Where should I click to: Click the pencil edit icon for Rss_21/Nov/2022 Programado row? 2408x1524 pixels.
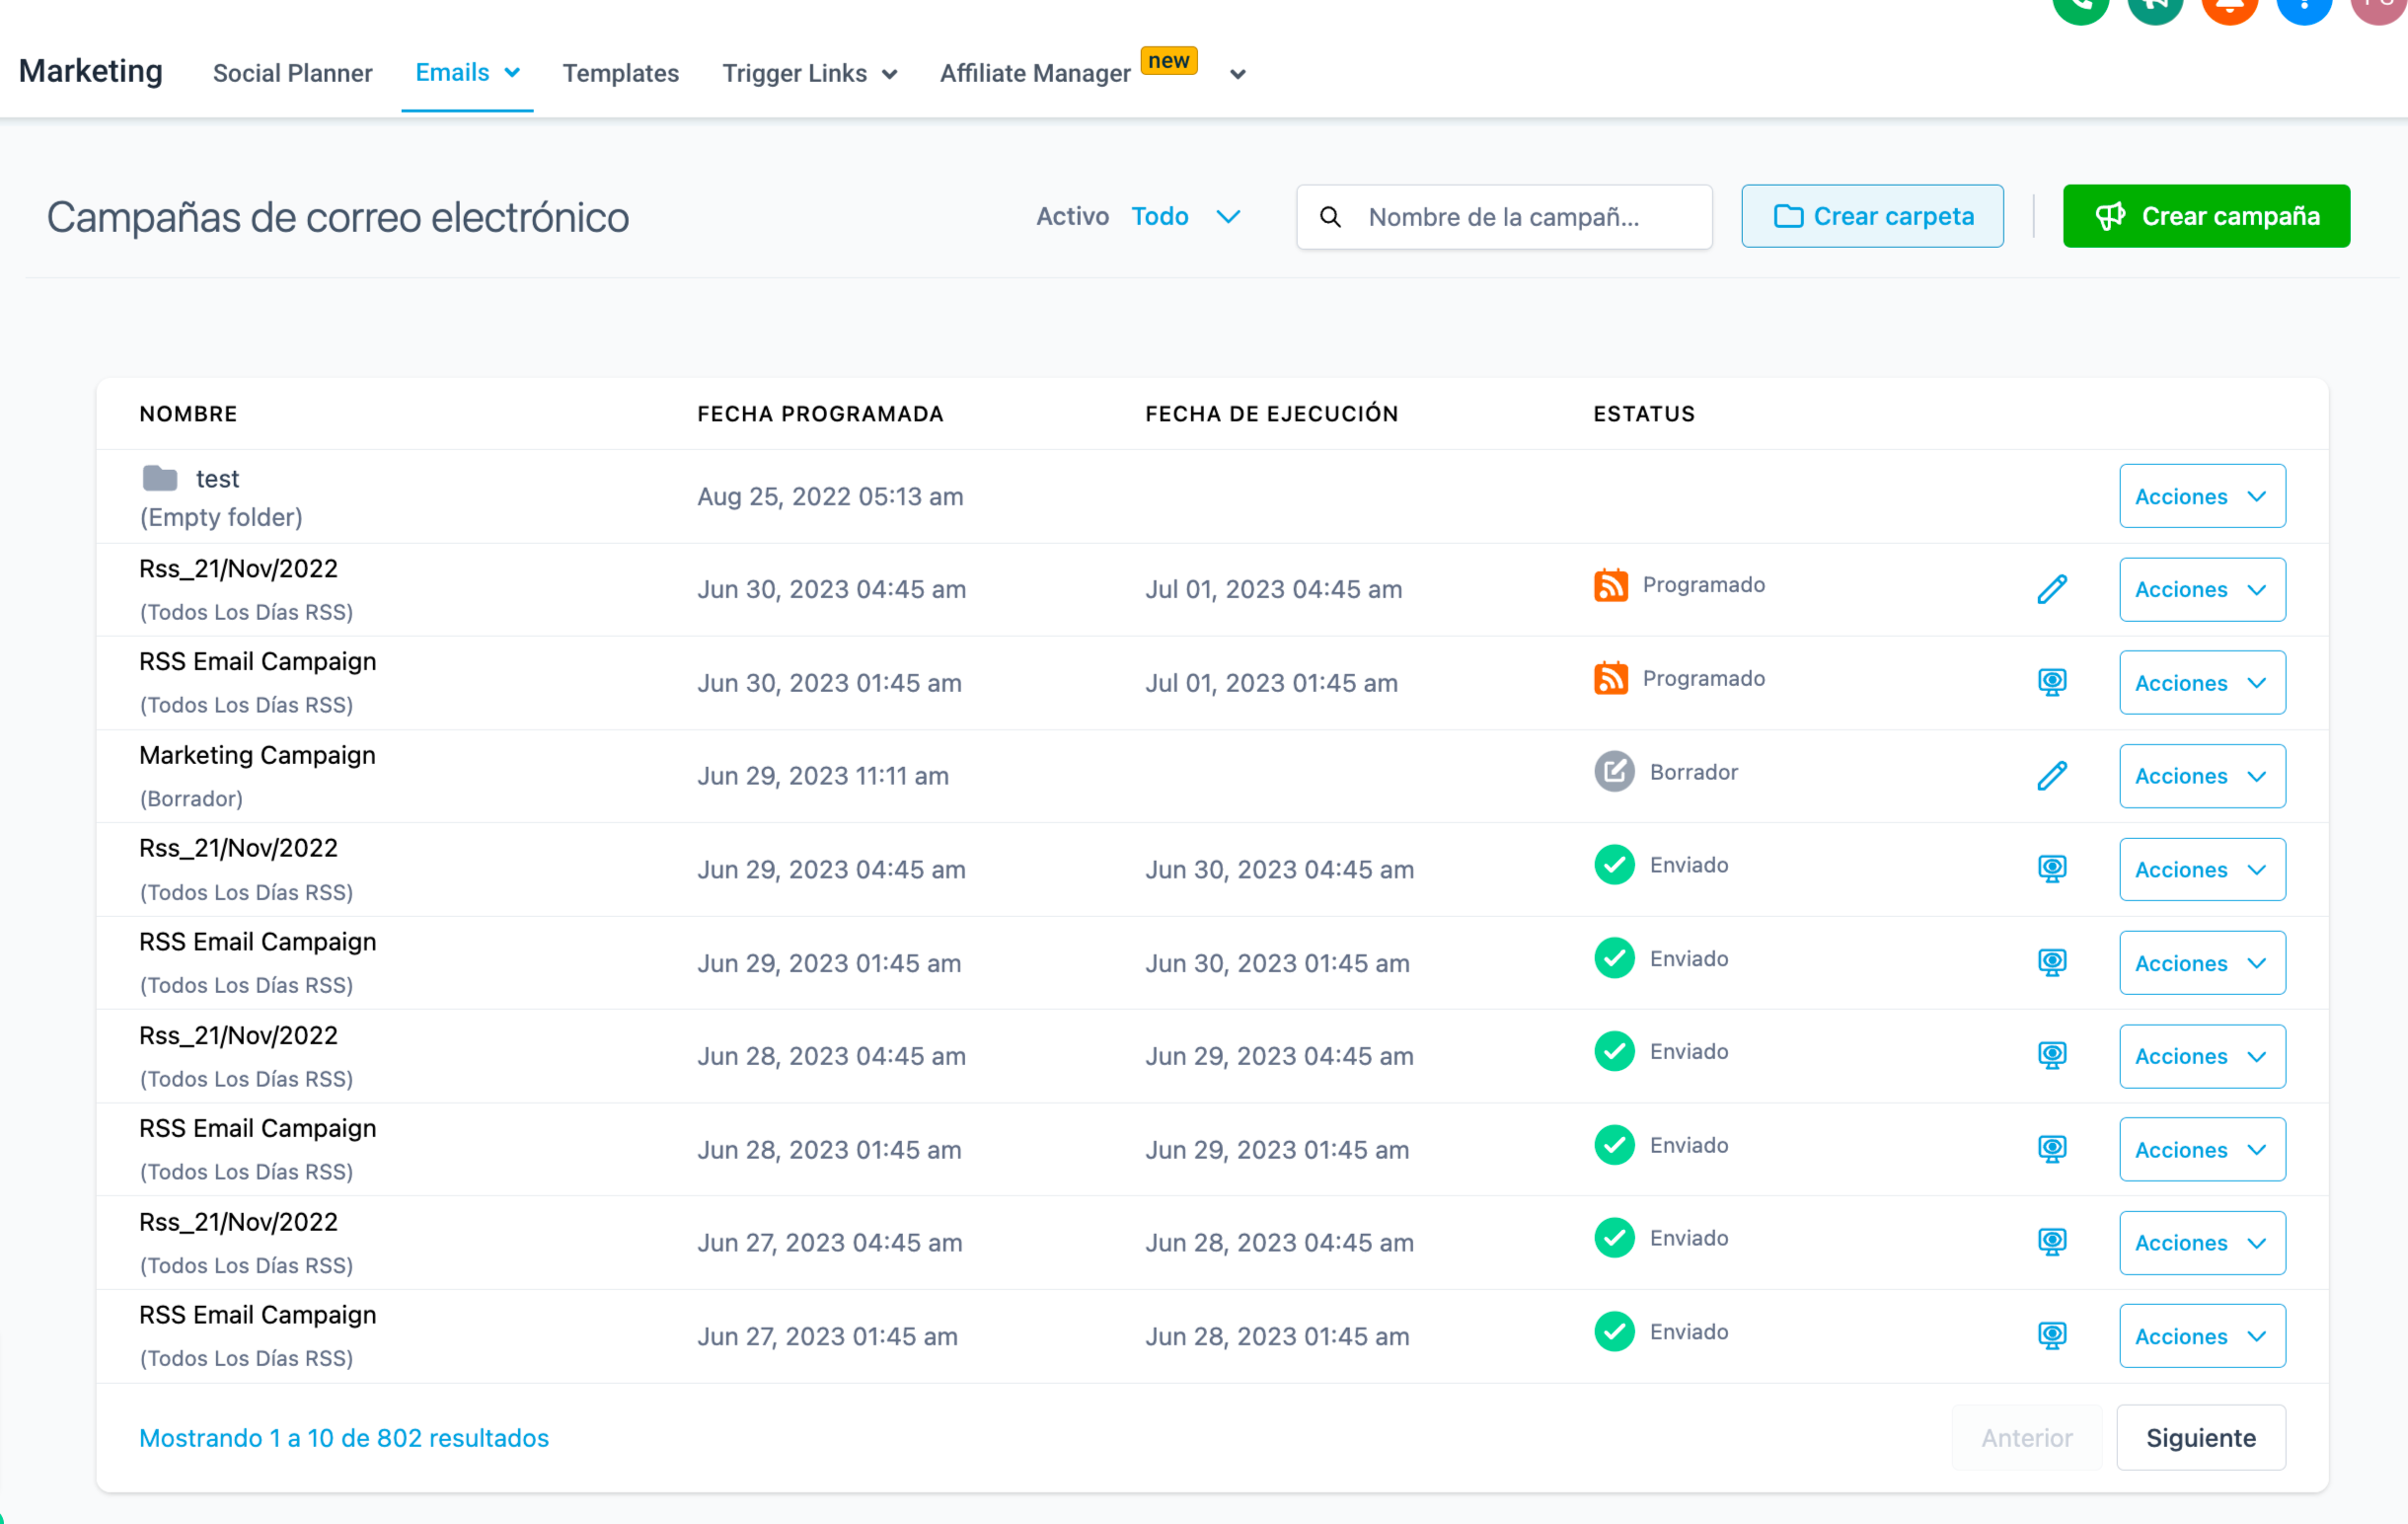coord(2051,589)
